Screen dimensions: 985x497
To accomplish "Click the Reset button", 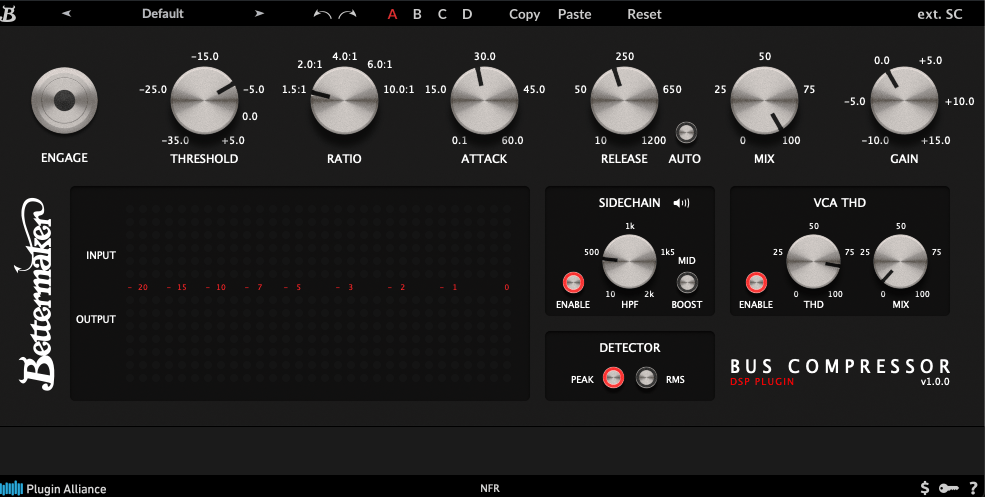I will point(644,14).
